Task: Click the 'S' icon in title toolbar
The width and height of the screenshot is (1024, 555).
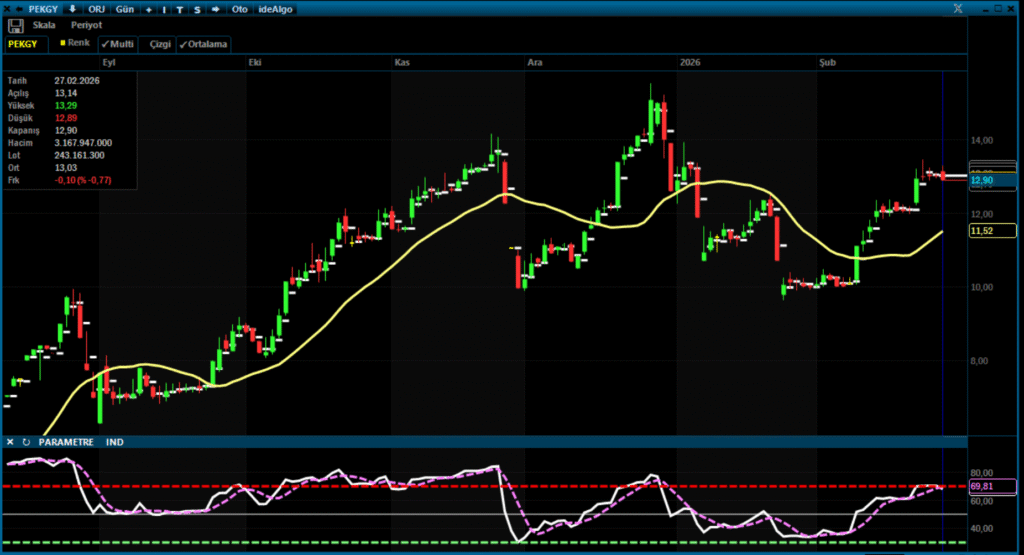Action: (197, 8)
